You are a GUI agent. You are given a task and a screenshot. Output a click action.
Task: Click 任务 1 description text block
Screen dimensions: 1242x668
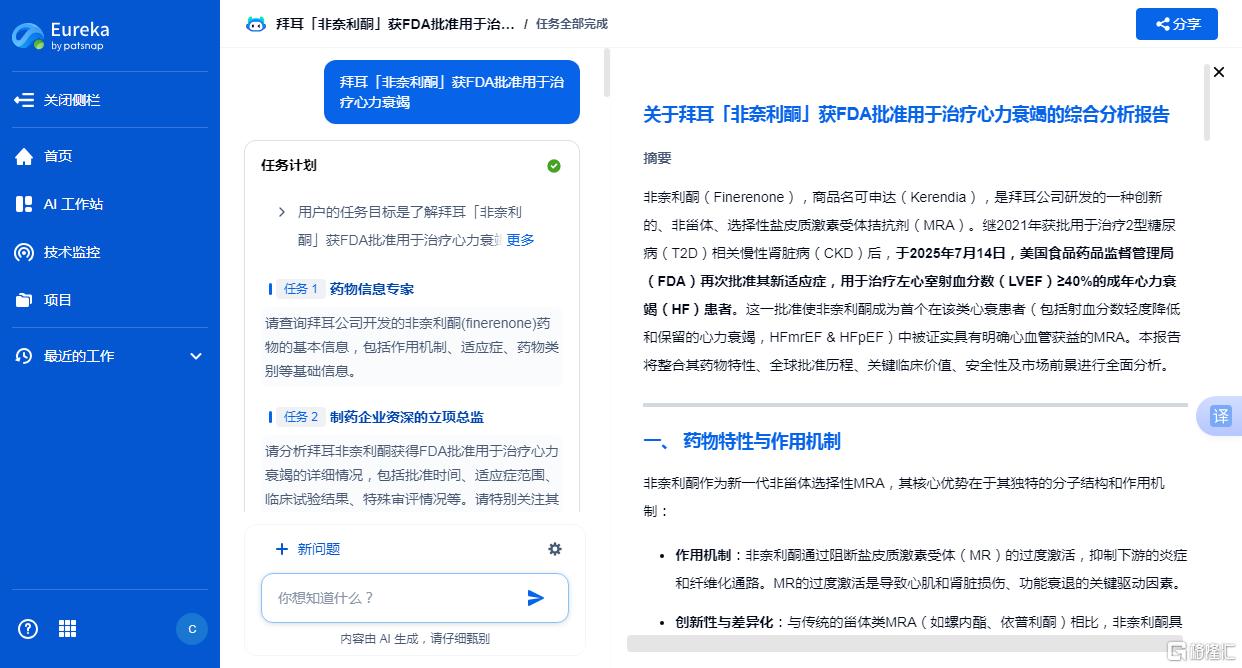coord(412,347)
